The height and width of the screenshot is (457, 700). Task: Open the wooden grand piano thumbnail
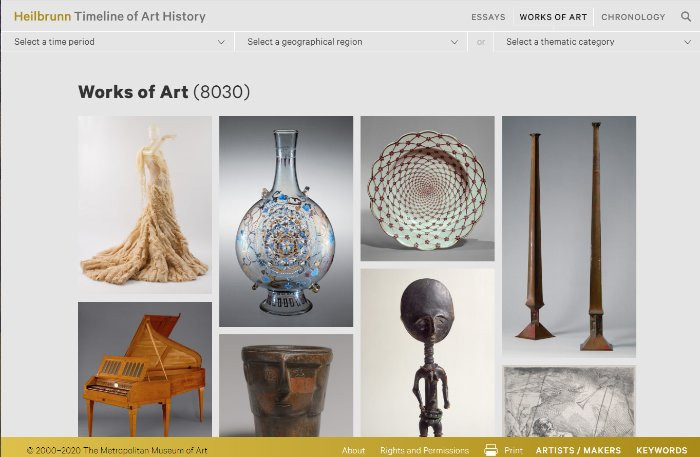tap(145, 370)
